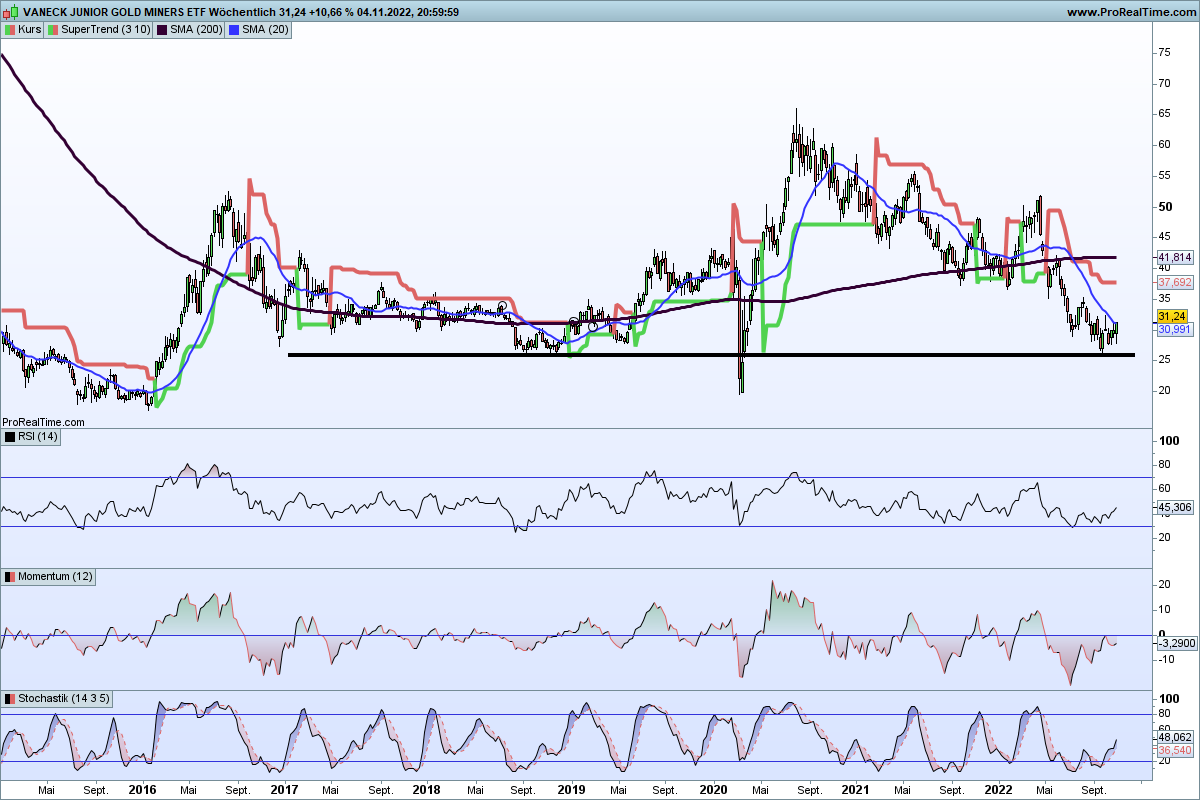Click the candlestick icon beside the chart title

[x=10, y=12]
